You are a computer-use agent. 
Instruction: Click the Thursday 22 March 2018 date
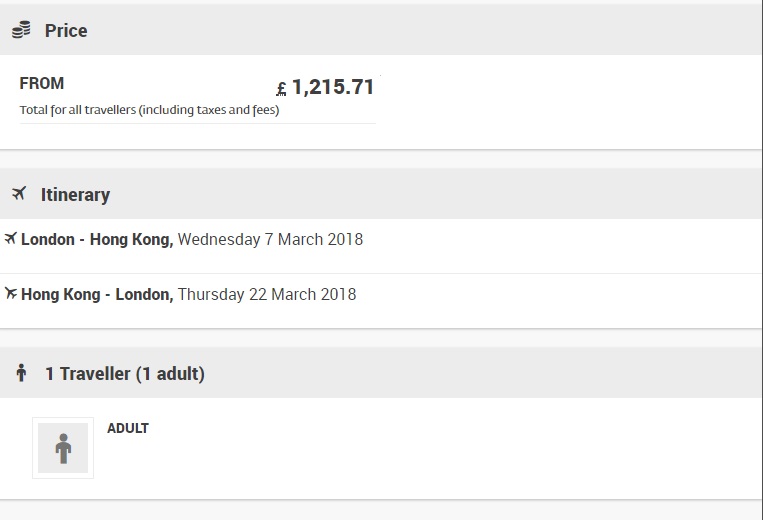(266, 295)
